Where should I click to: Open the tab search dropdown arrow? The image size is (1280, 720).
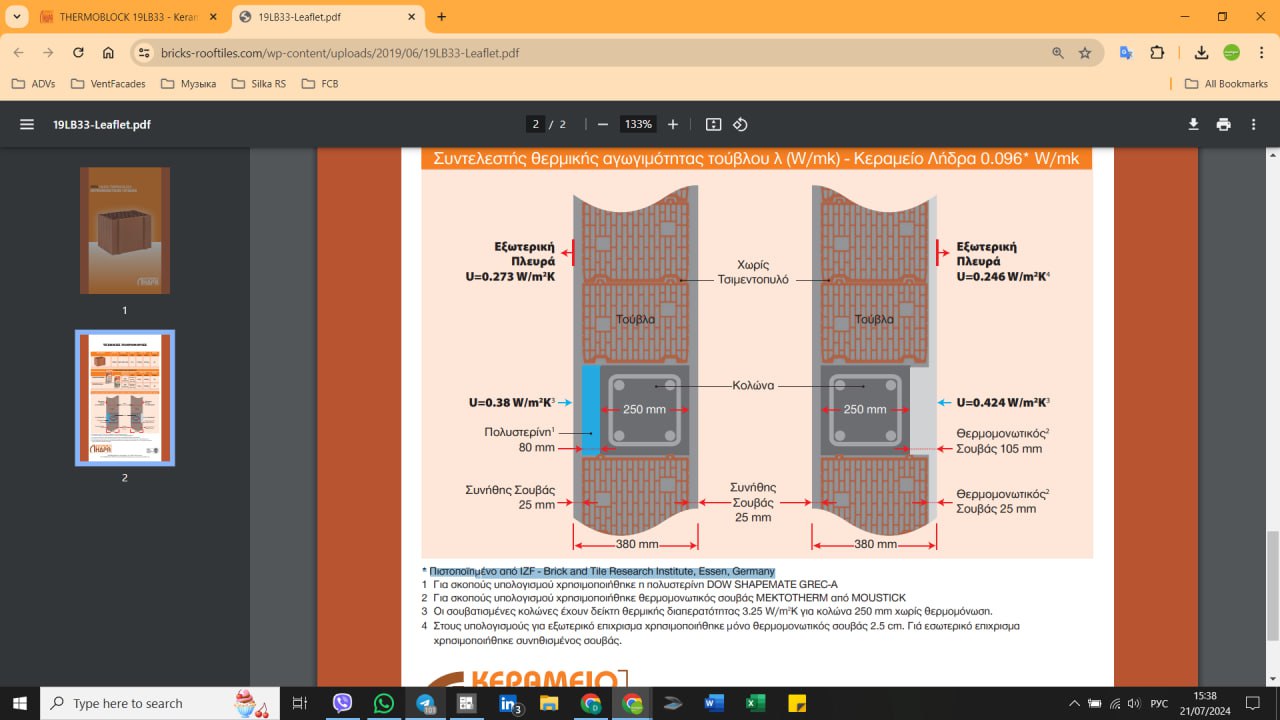point(17,17)
